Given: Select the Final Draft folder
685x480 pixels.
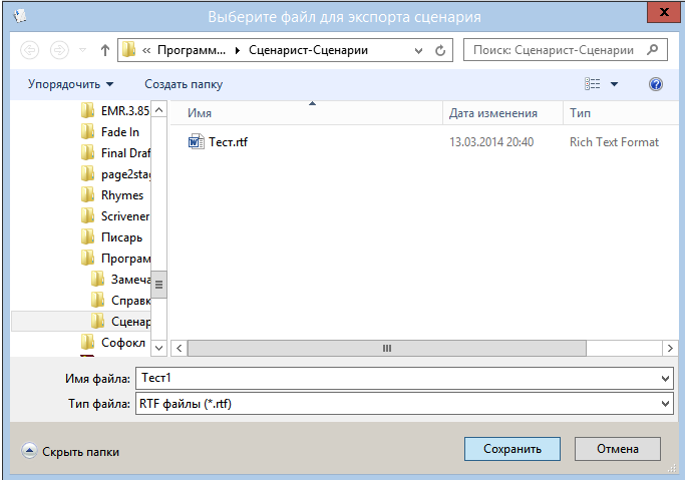Looking at the screenshot, I should pos(115,152).
